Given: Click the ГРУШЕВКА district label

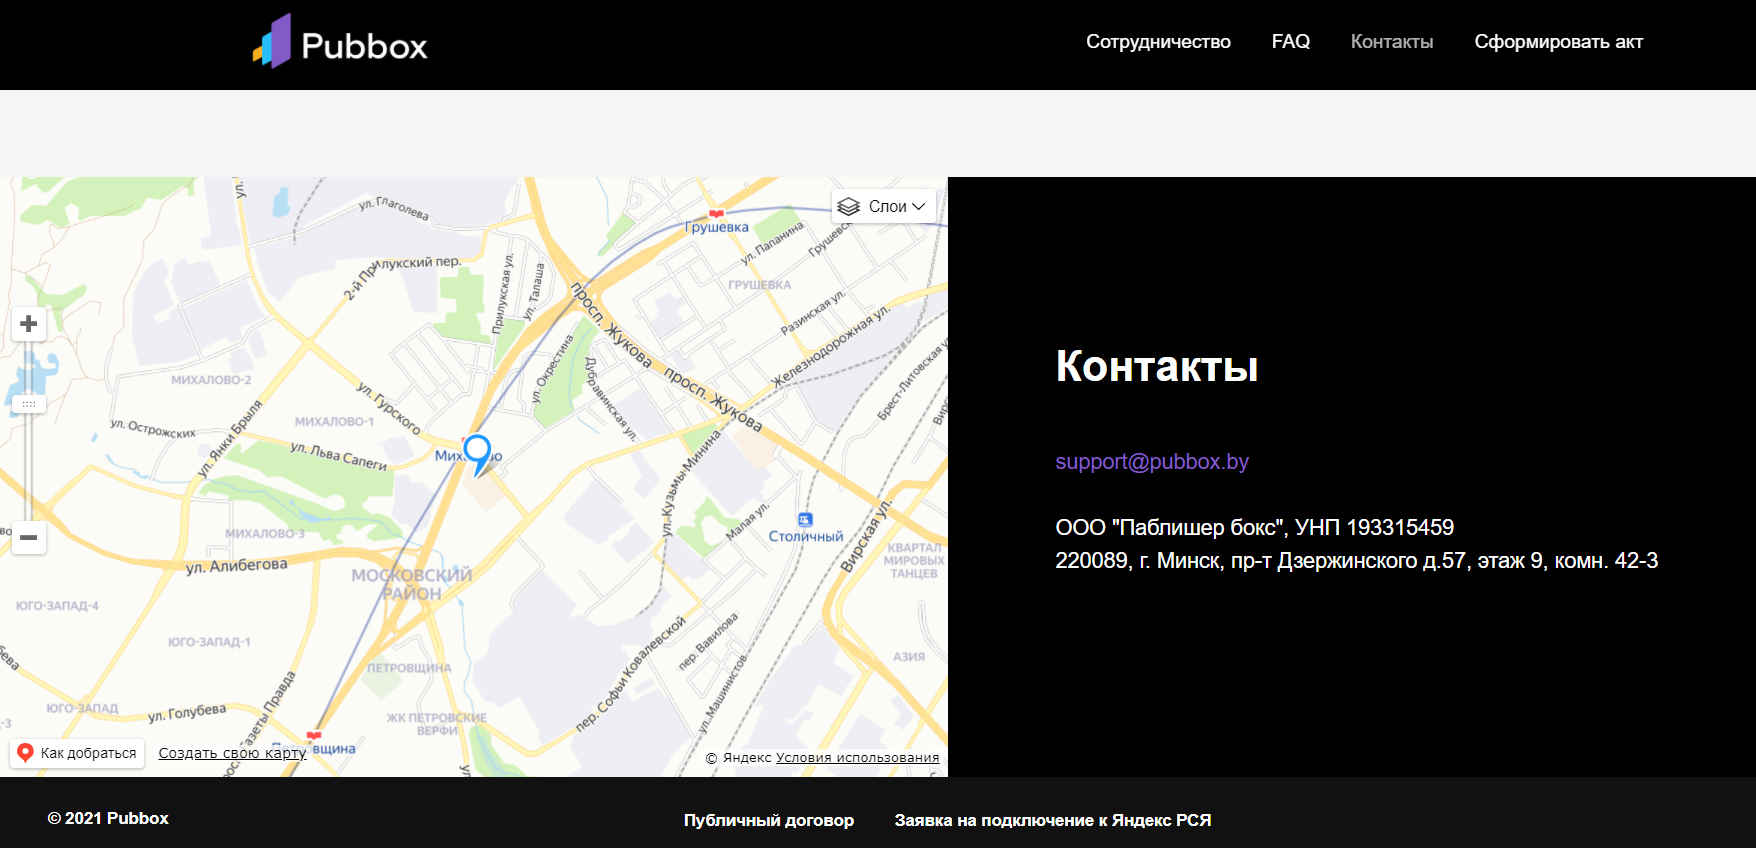Looking at the screenshot, I should tap(759, 285).
